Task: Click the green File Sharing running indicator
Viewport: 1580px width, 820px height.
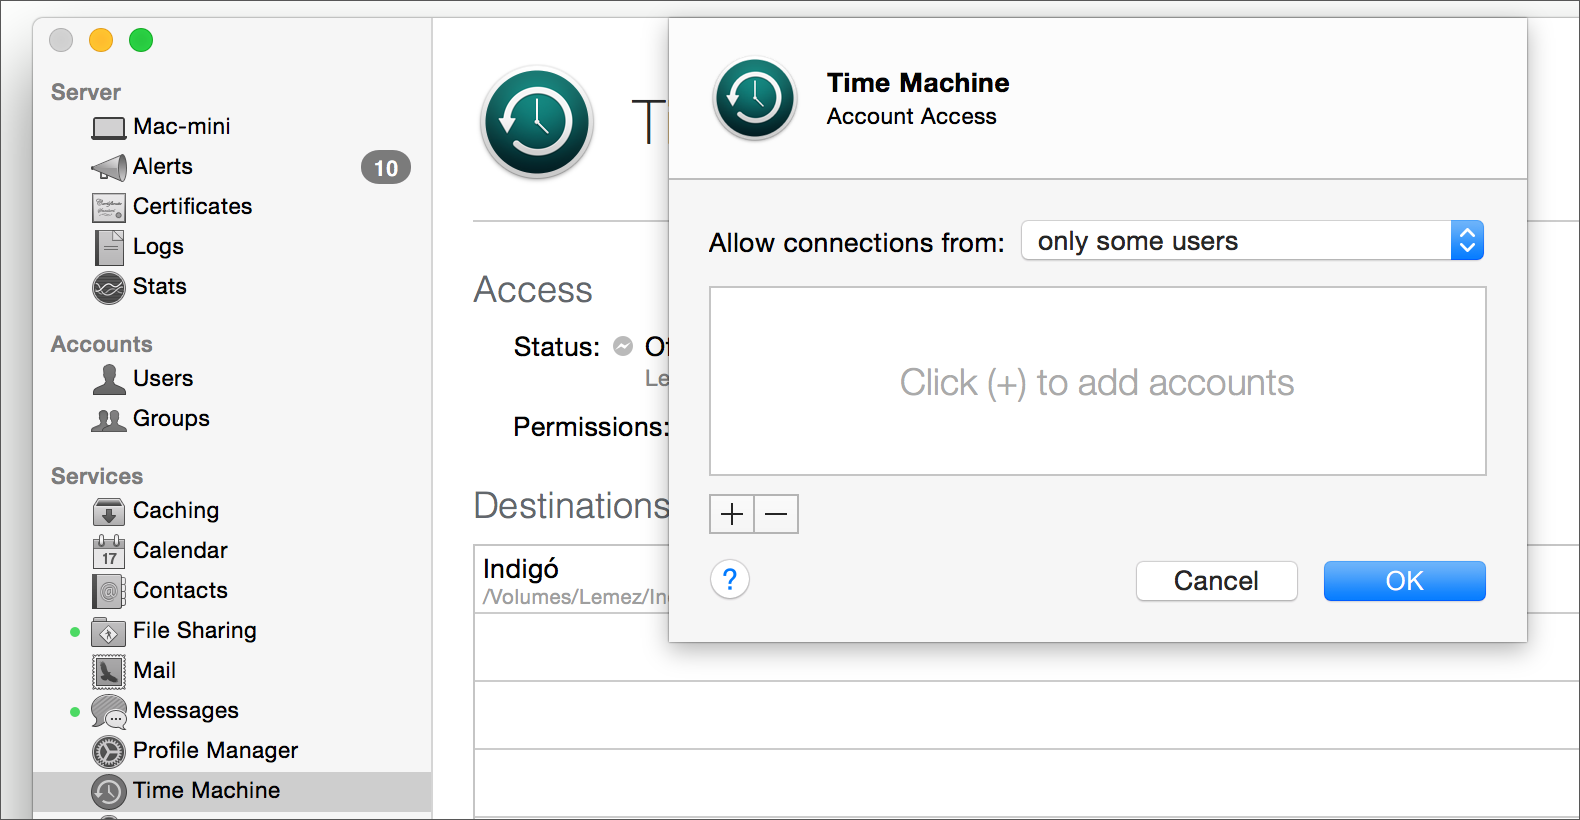Action: tap(75, 632)
